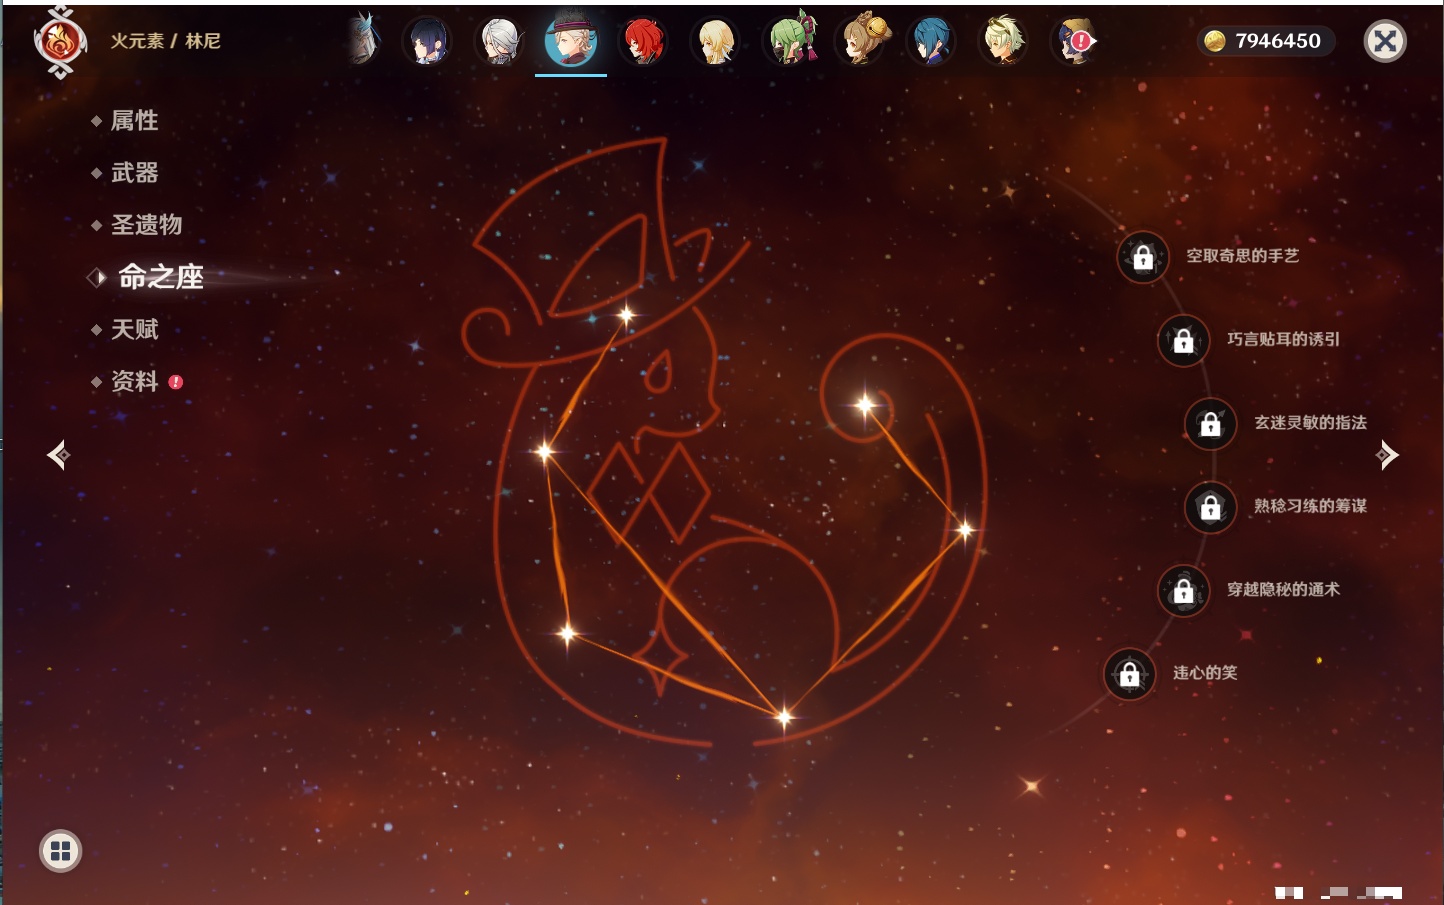Select the dark navy-haired character portrait
This screenshot has width=1444, height=905.
click(427, 41)
